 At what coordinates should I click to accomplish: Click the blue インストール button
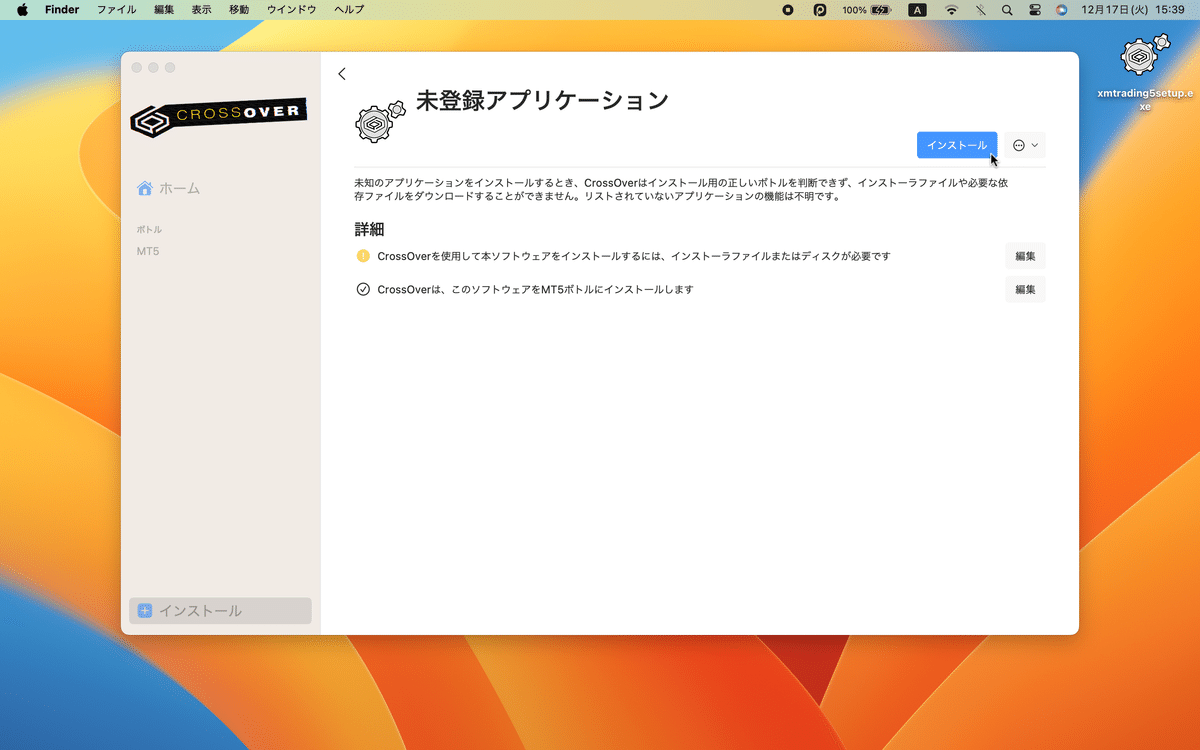[957, 145]
